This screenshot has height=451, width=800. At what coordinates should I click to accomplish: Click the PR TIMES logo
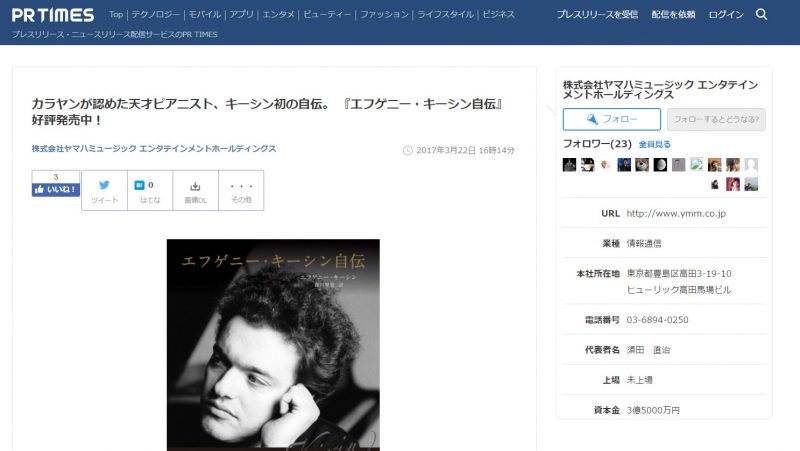point(53,15)
